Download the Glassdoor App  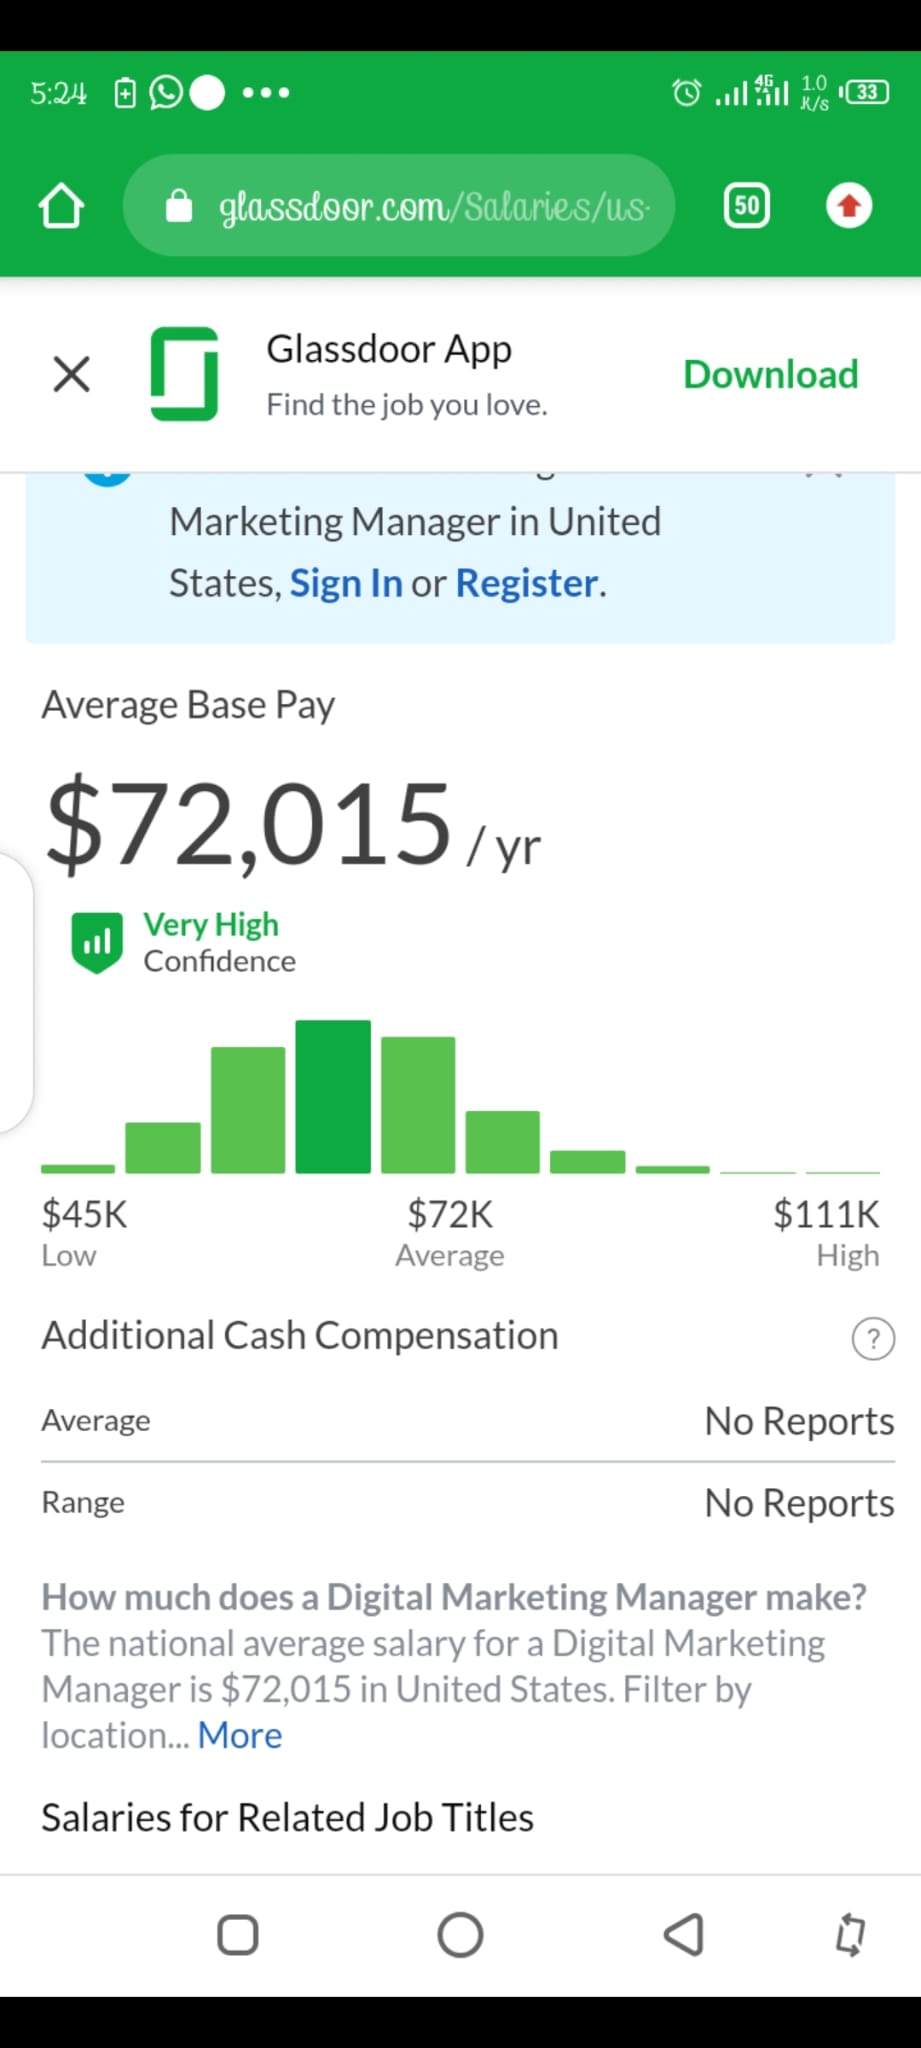pyautogui.click(x=770, y=375)
